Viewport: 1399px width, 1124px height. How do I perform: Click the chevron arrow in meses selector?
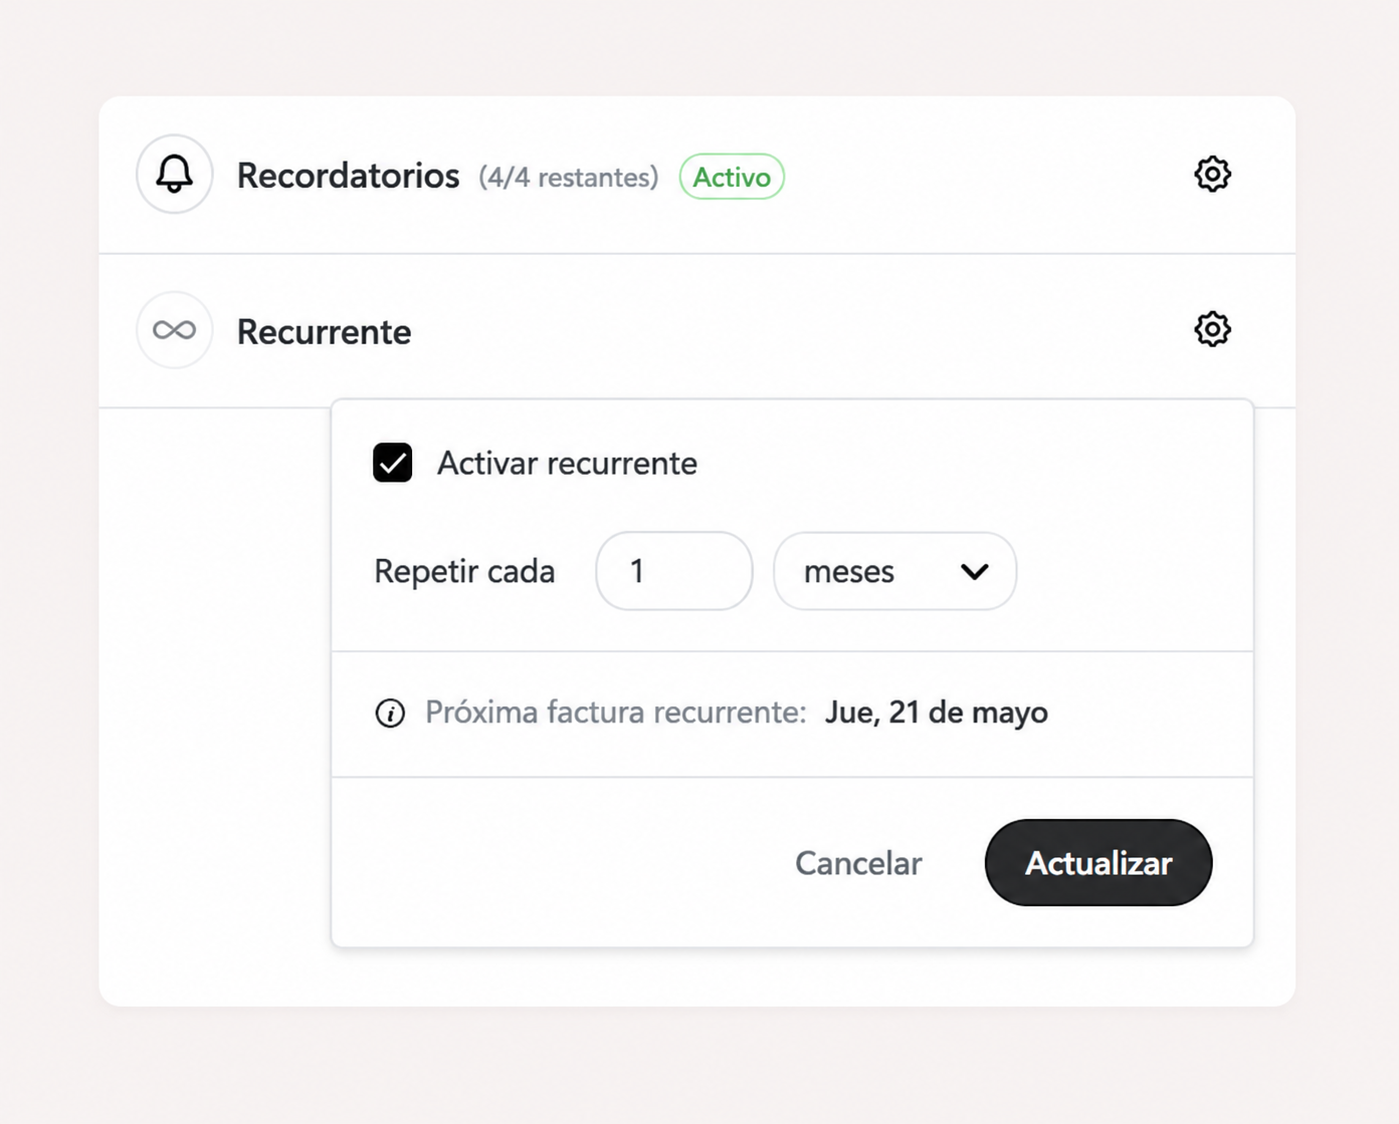974,572
